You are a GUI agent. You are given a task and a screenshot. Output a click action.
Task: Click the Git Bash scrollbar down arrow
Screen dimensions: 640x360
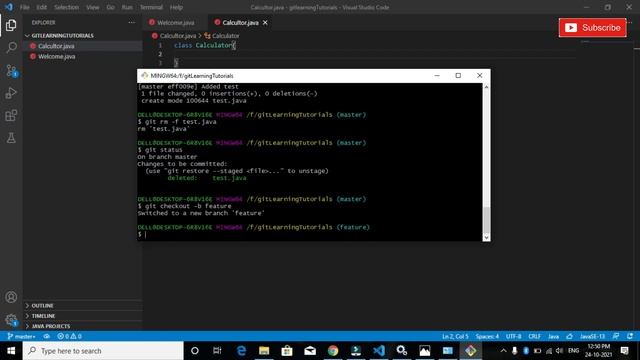486,237
